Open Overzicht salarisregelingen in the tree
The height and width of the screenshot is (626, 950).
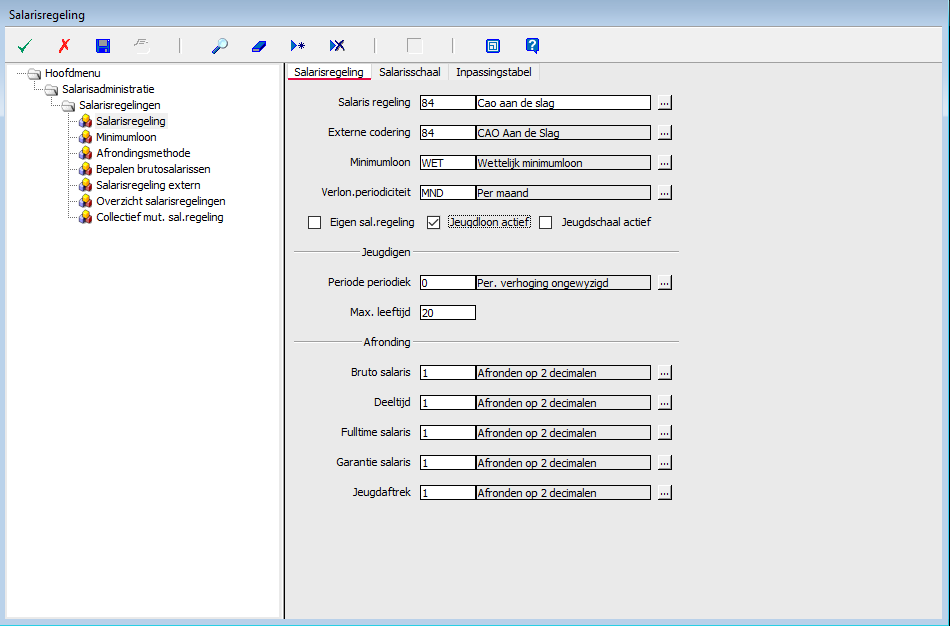(x=161, y=201)
